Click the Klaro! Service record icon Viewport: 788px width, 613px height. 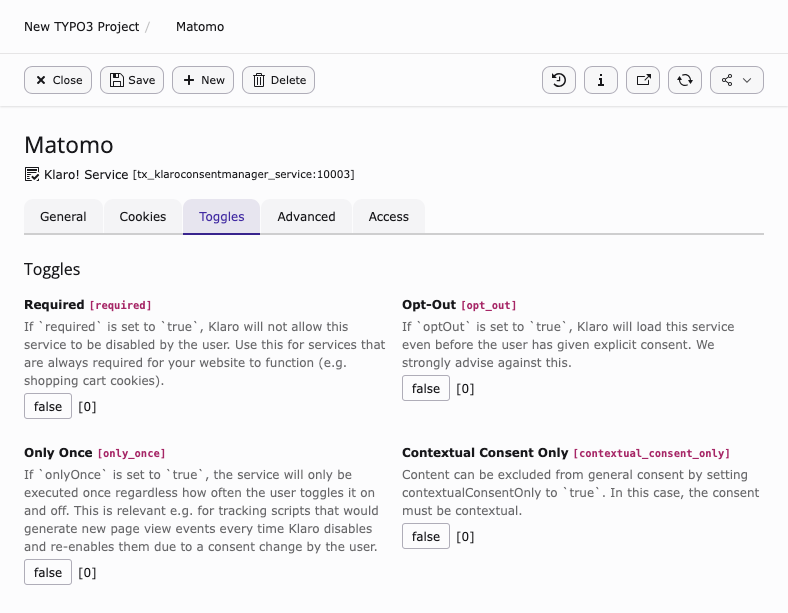point(32,174)
